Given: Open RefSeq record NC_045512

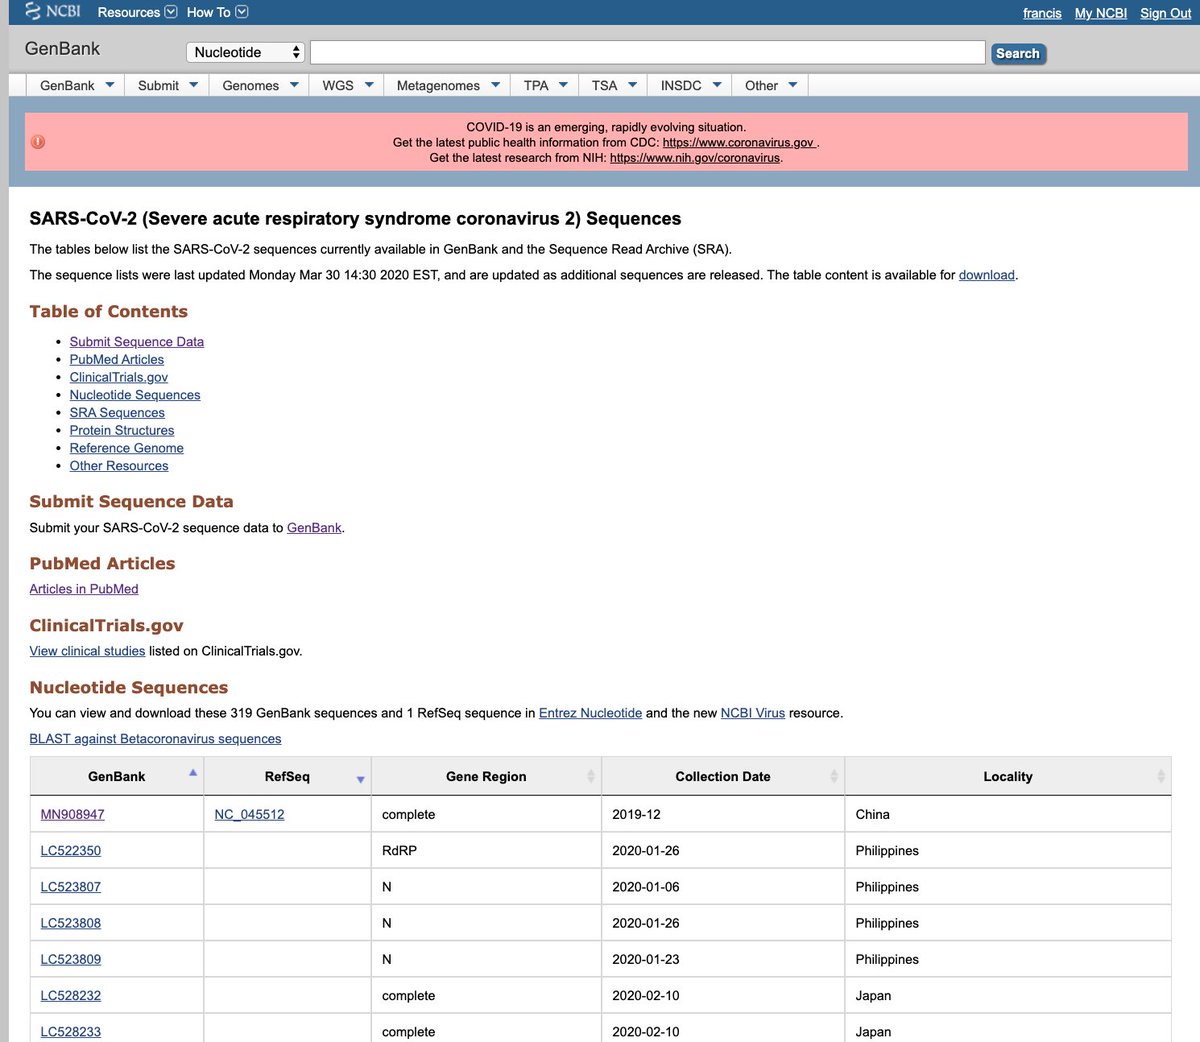Looking at the screenshot, I should click(x=249, y=814).
